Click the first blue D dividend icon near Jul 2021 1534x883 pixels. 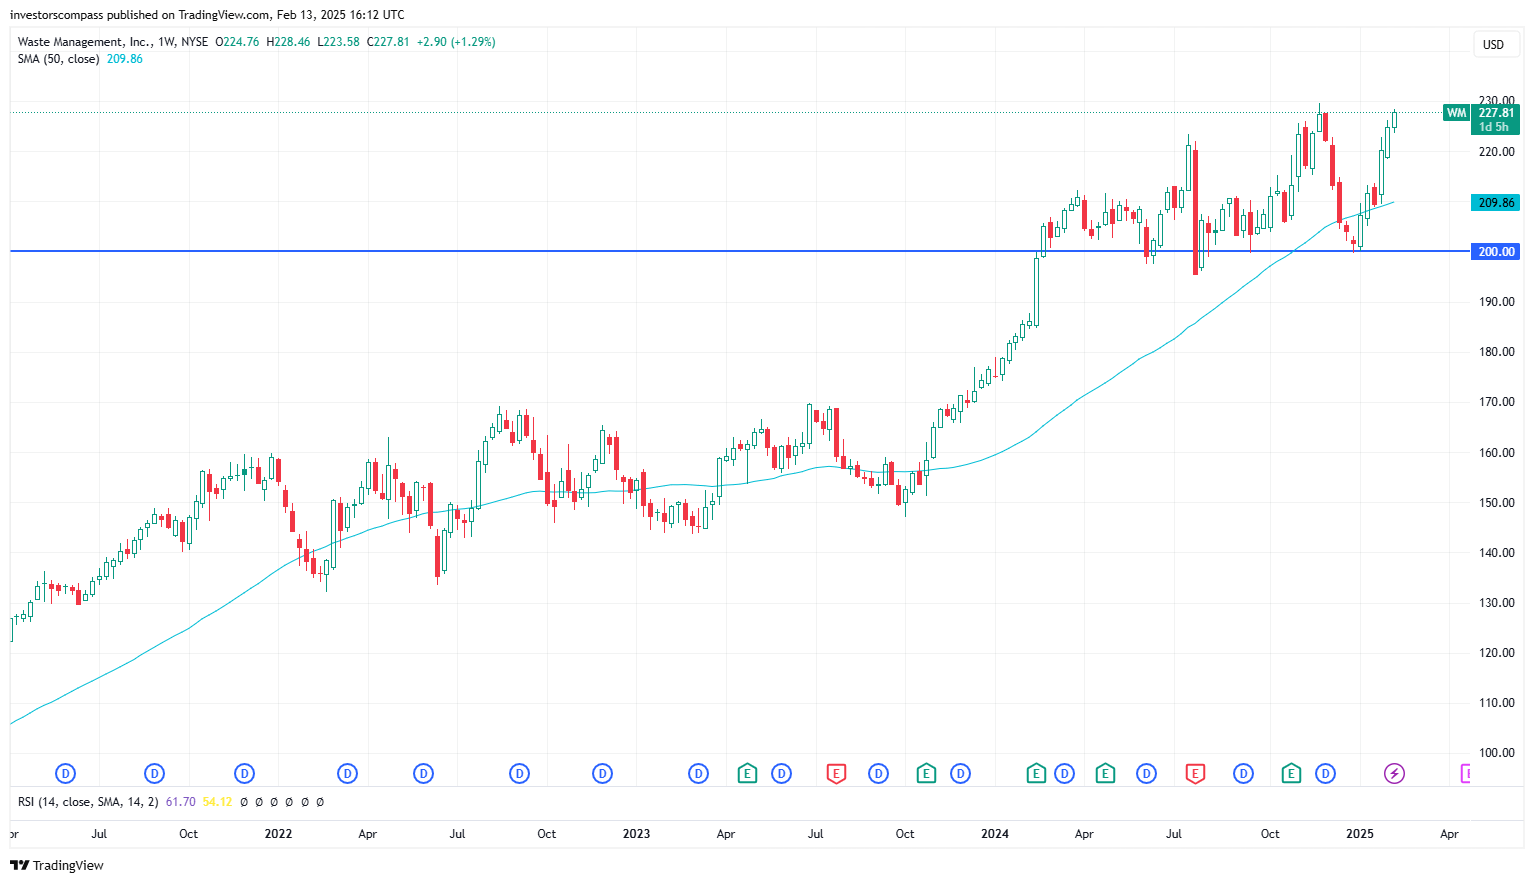[66, 773]
